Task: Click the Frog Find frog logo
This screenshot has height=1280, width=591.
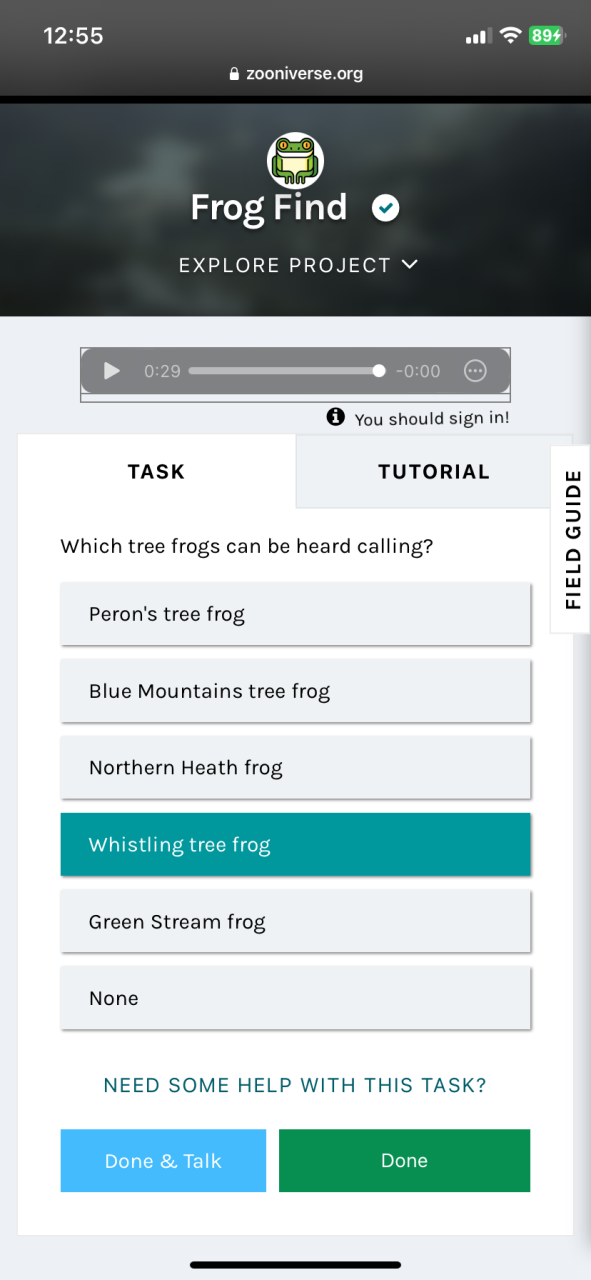Action: point(295,160)
